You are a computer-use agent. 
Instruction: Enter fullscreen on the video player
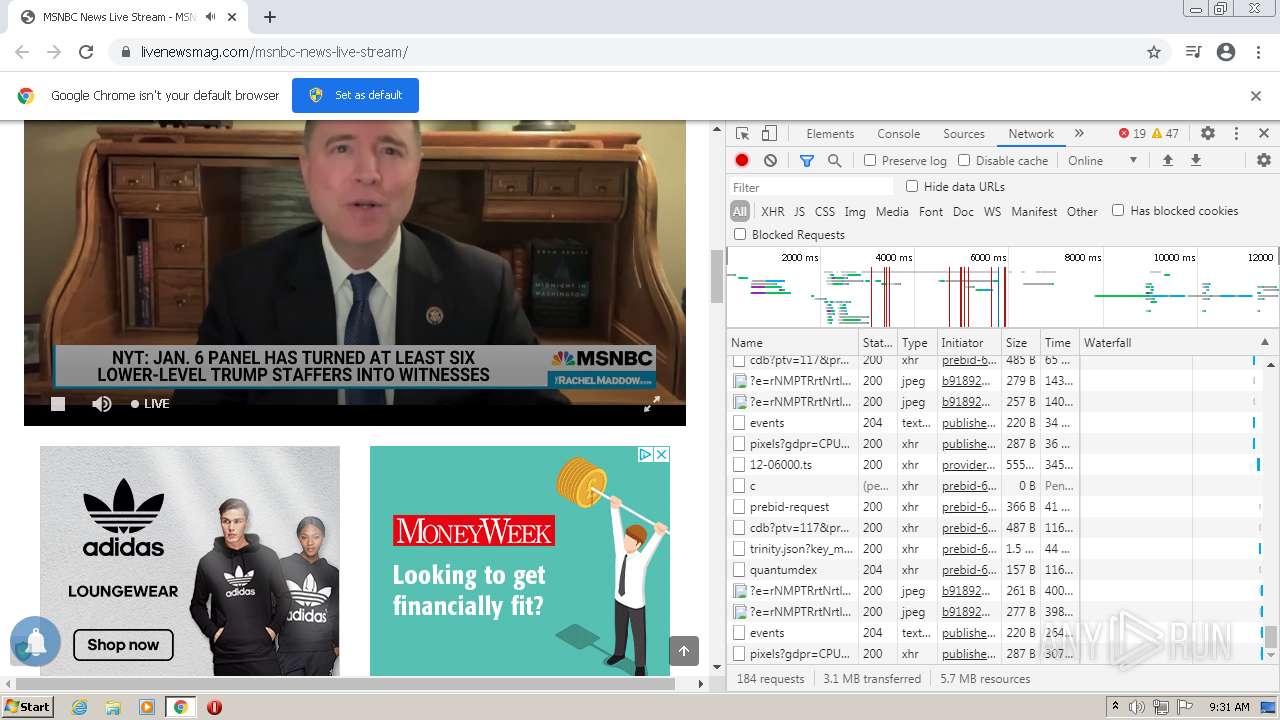pos(651,404)
